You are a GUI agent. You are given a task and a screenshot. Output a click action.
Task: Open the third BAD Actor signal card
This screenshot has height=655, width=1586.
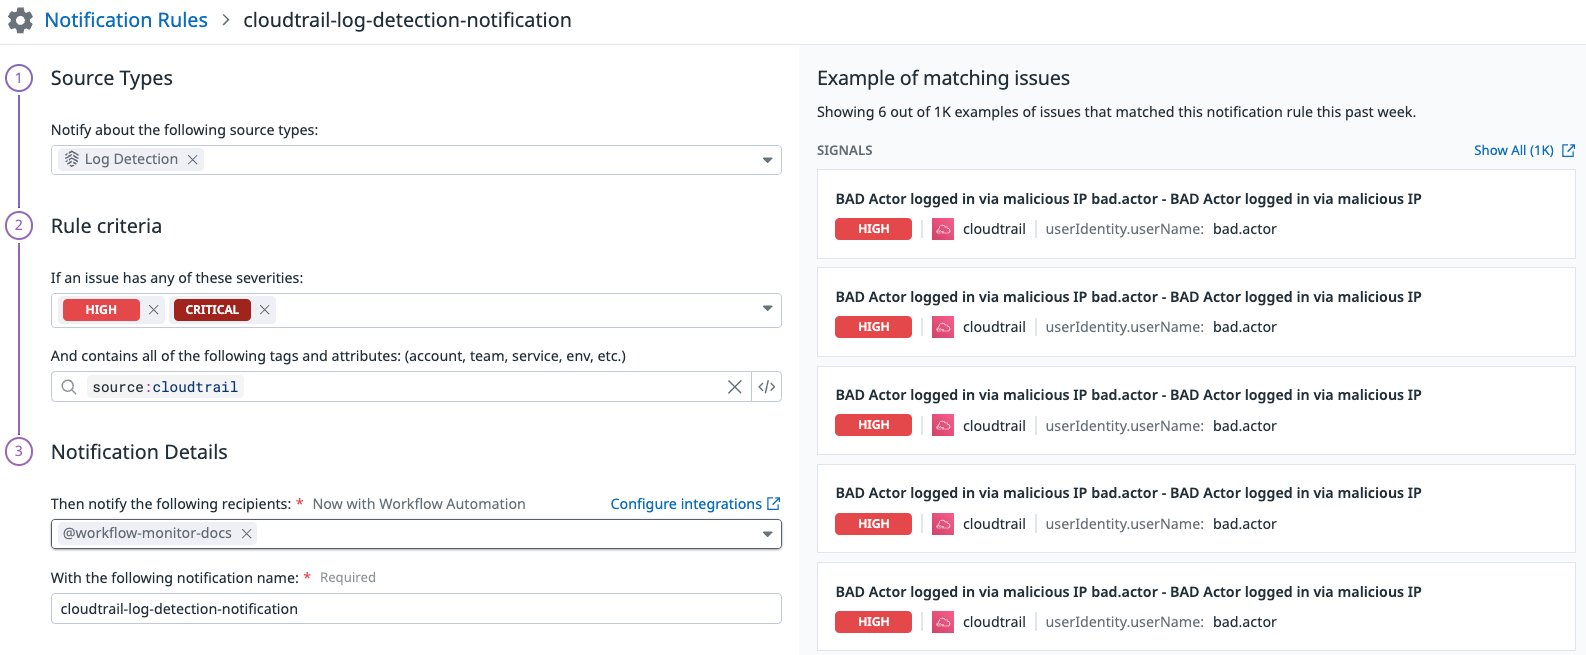pyautogui.click(x=1196, y=410)
